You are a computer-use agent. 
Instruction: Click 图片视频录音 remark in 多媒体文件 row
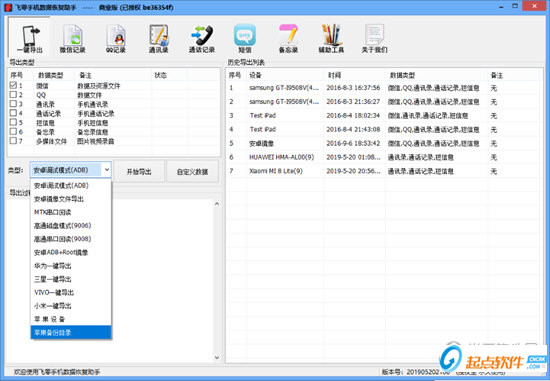click(95, 141)
